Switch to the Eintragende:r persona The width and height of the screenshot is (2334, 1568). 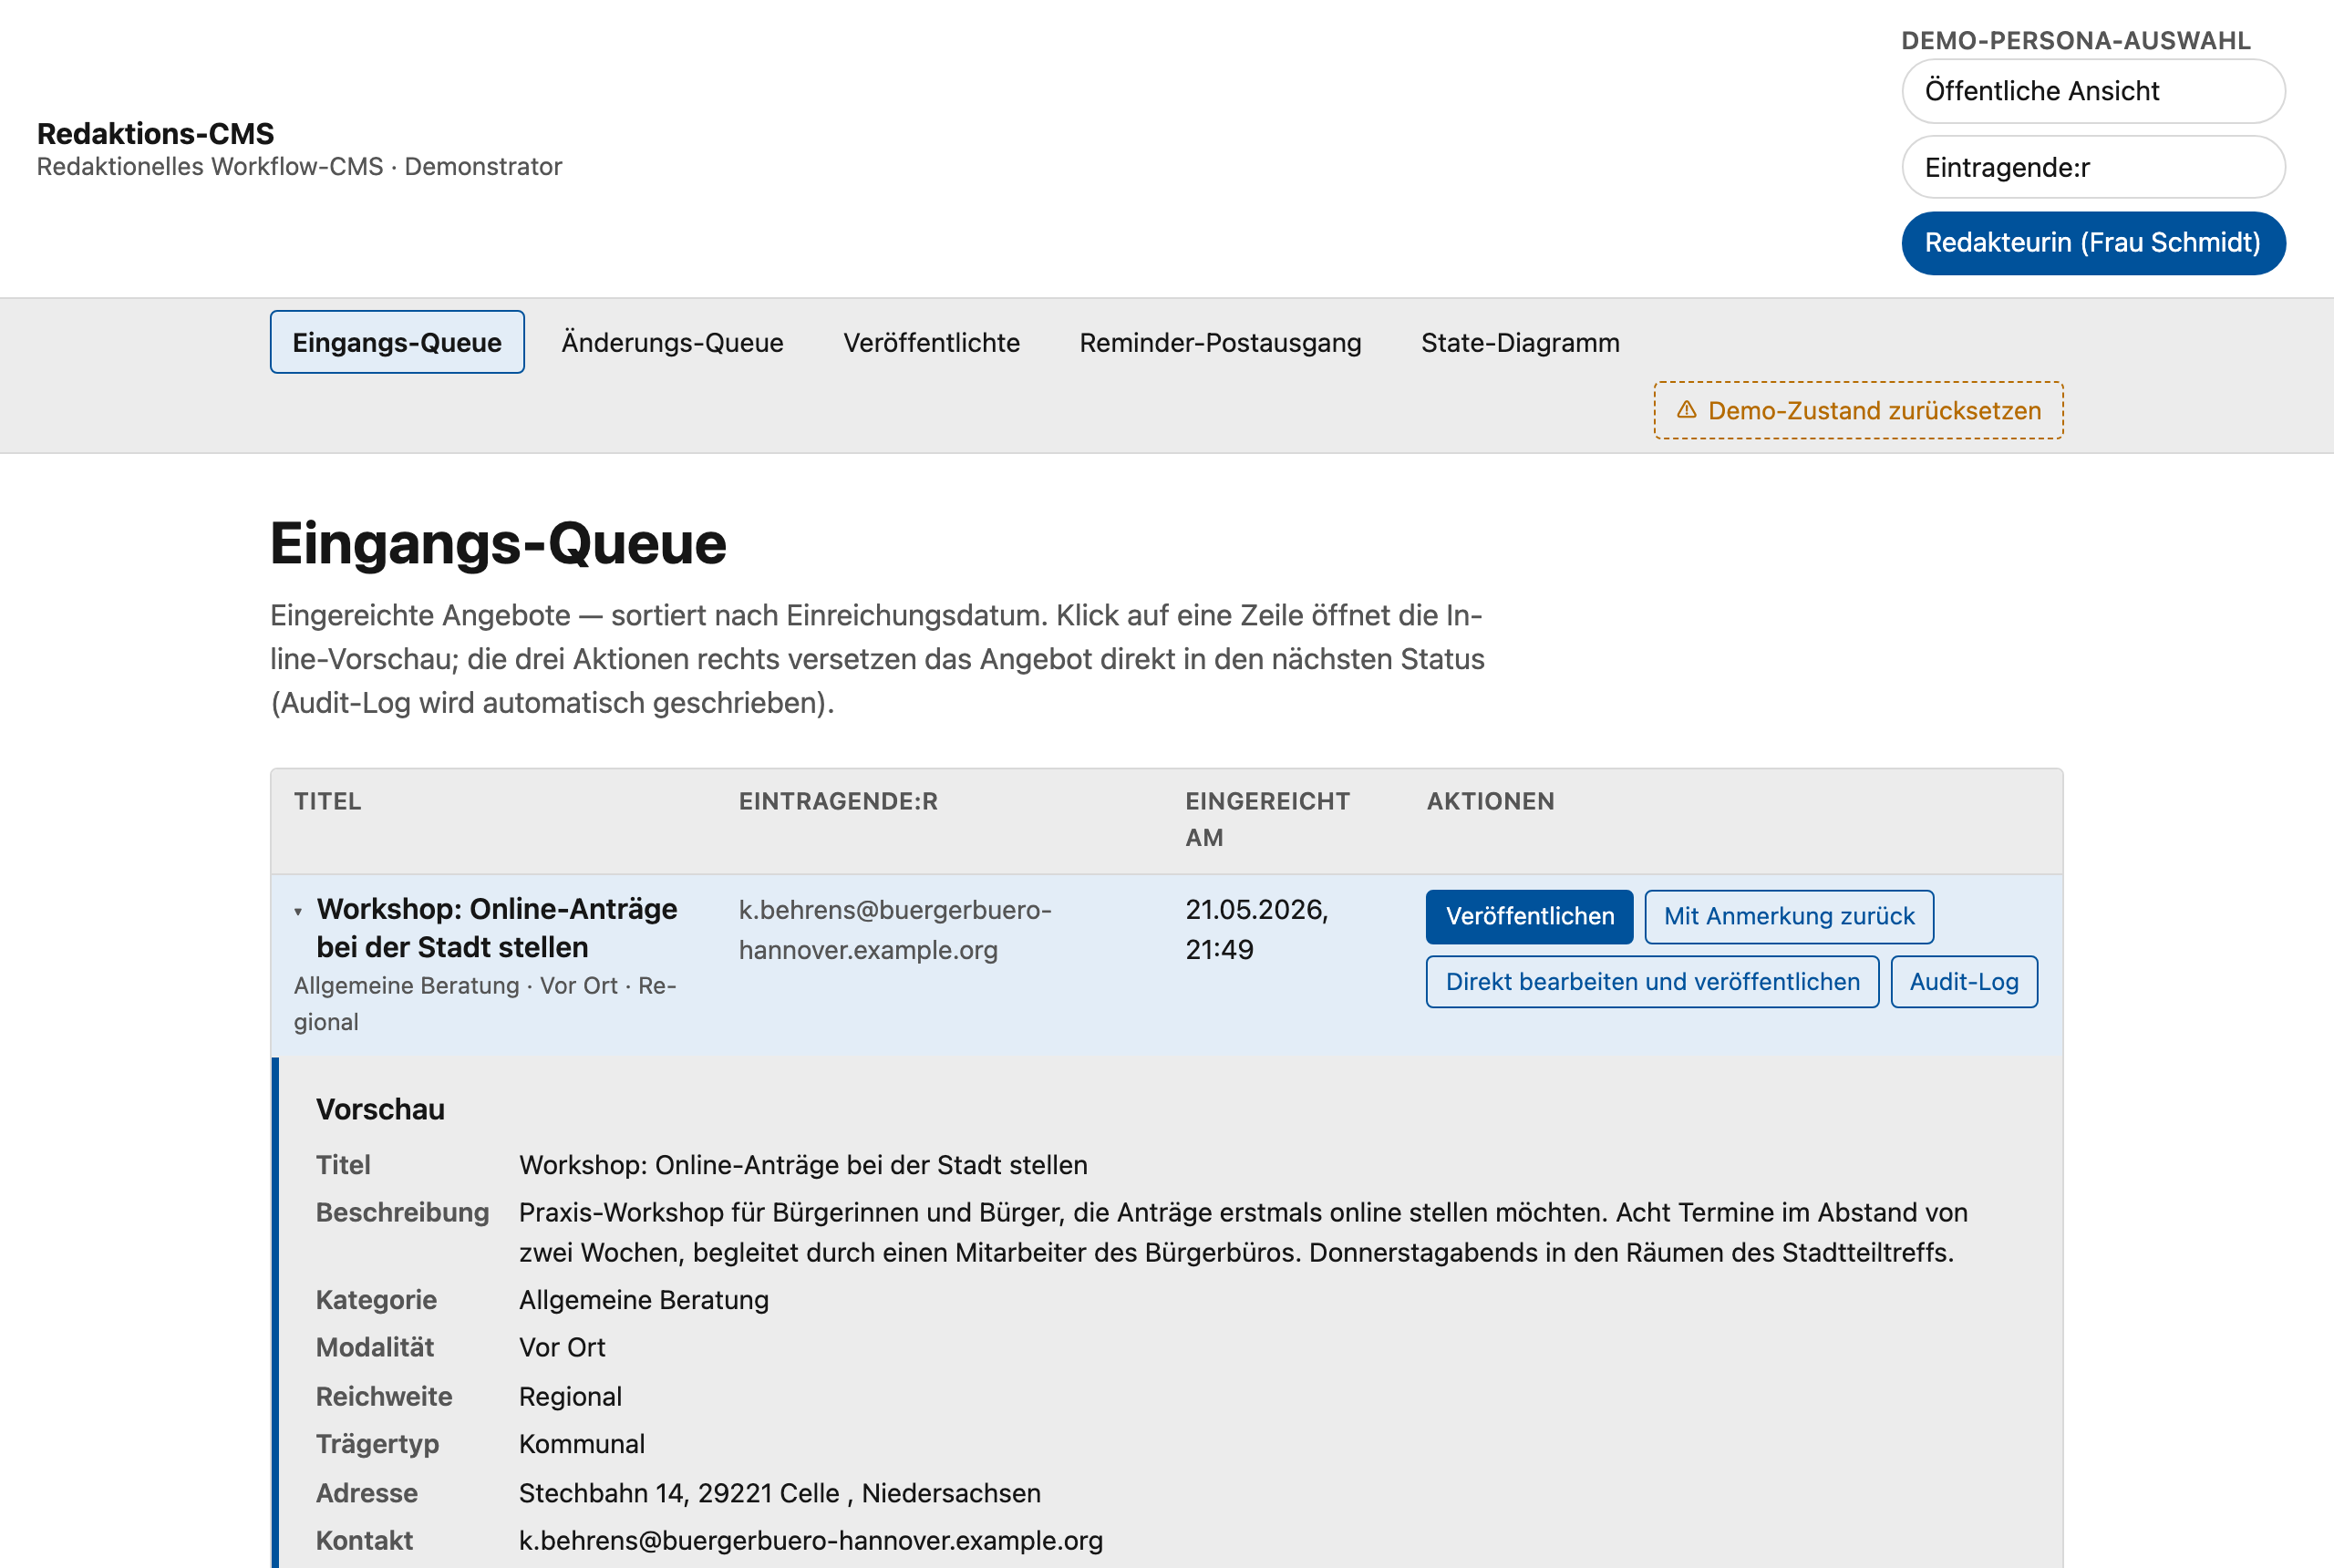[x=2093, y=167]
